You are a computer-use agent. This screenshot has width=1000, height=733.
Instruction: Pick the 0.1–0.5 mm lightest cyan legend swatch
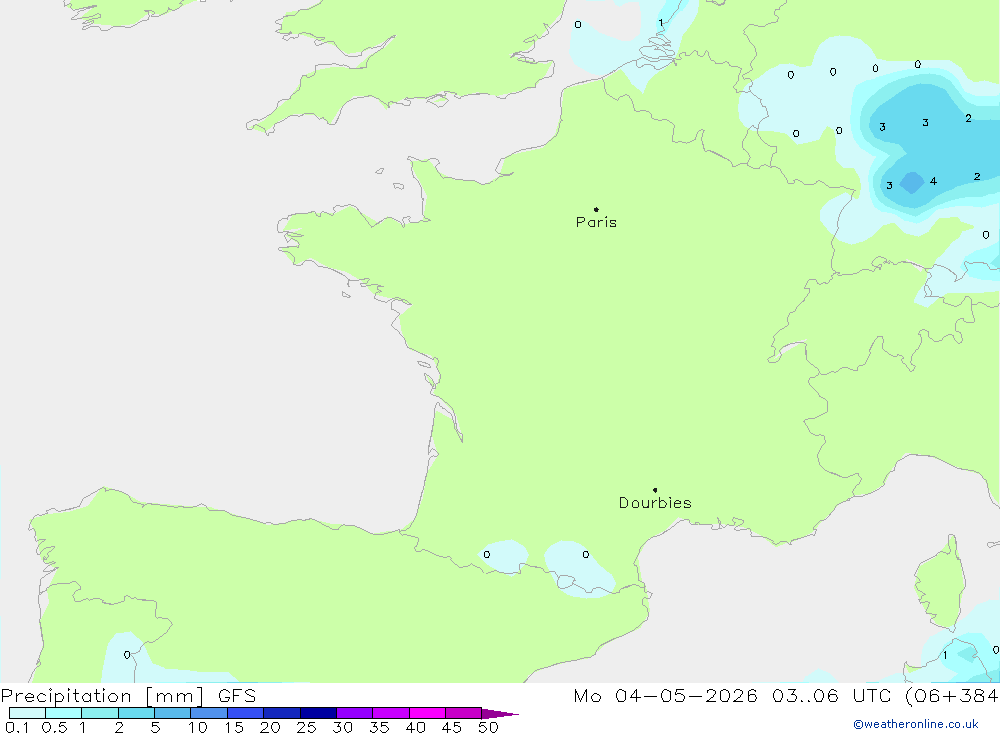(x=27, y=713)
